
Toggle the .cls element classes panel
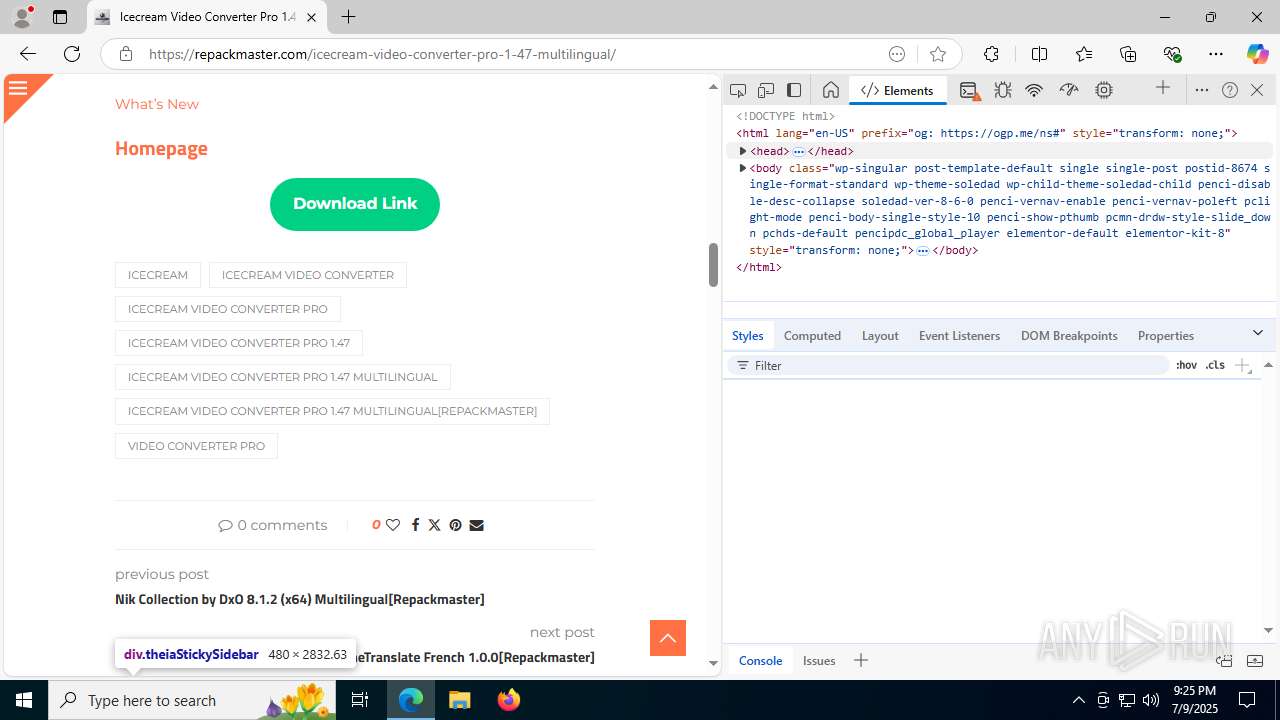[x=1215, y=366]
